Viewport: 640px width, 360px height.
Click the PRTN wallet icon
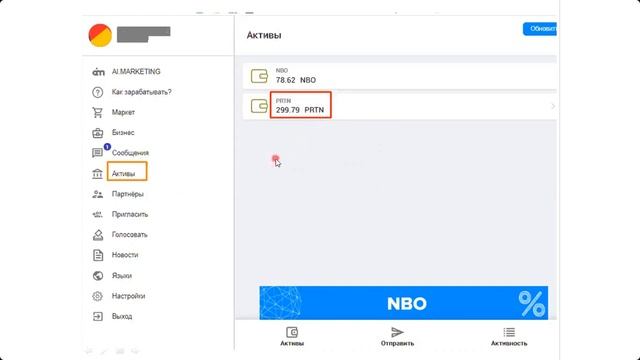[259, 106]
